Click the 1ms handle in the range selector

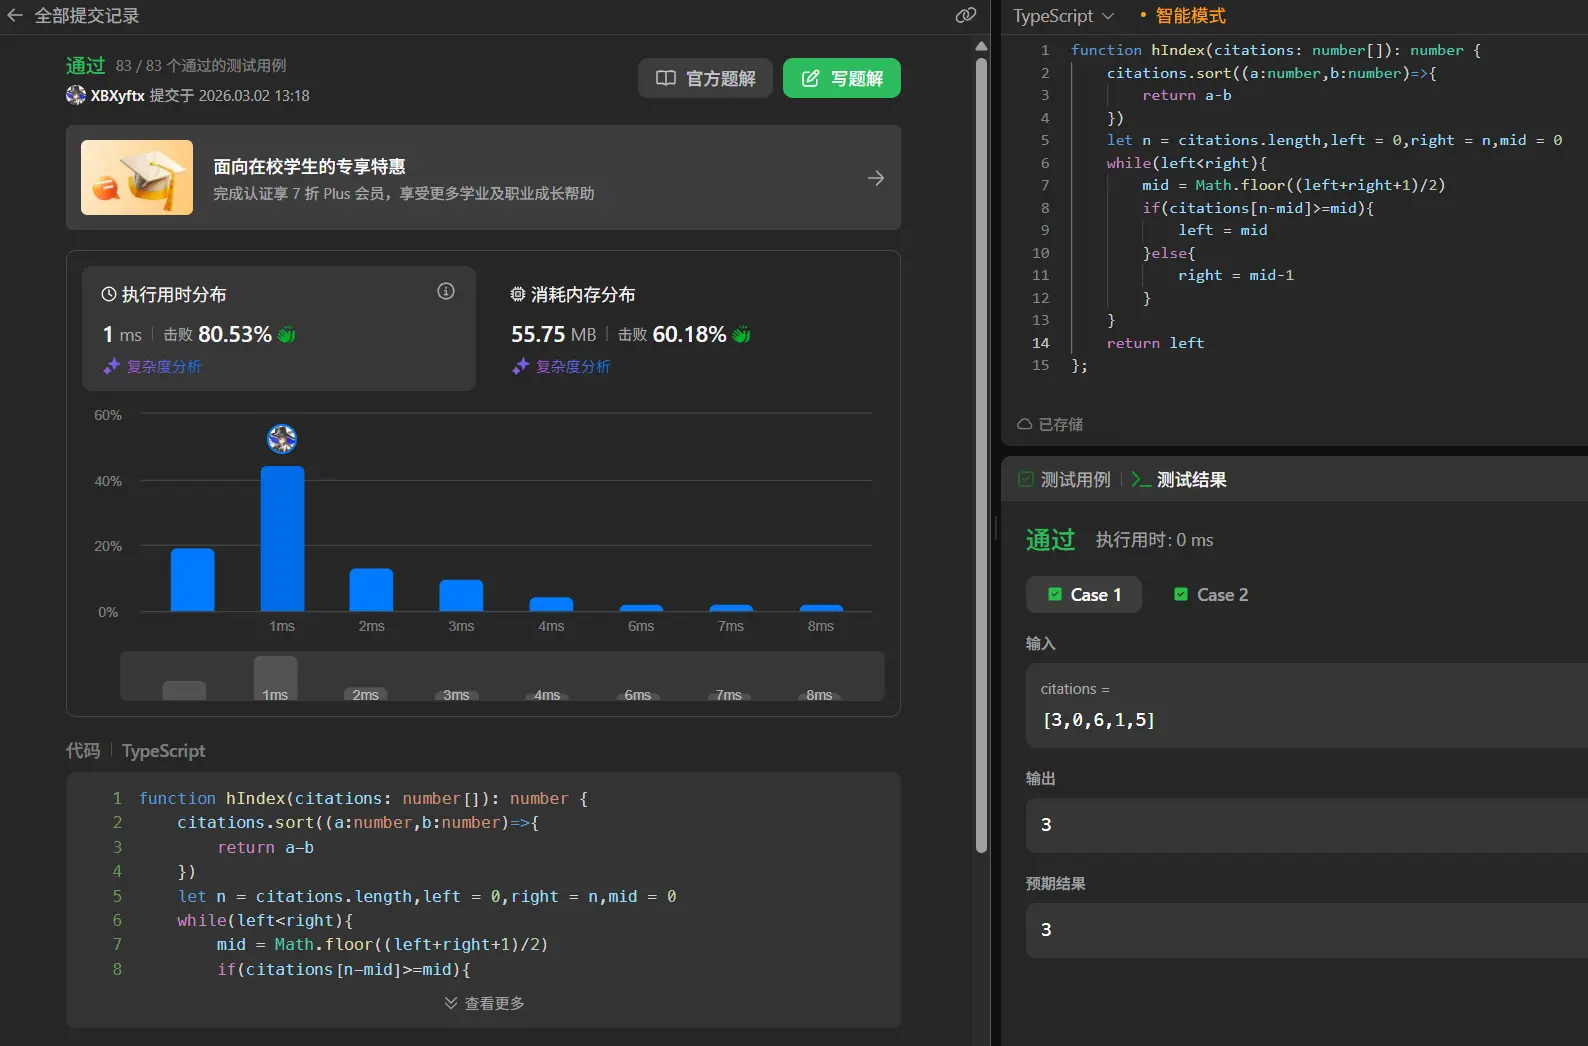[x=275, y=680]
